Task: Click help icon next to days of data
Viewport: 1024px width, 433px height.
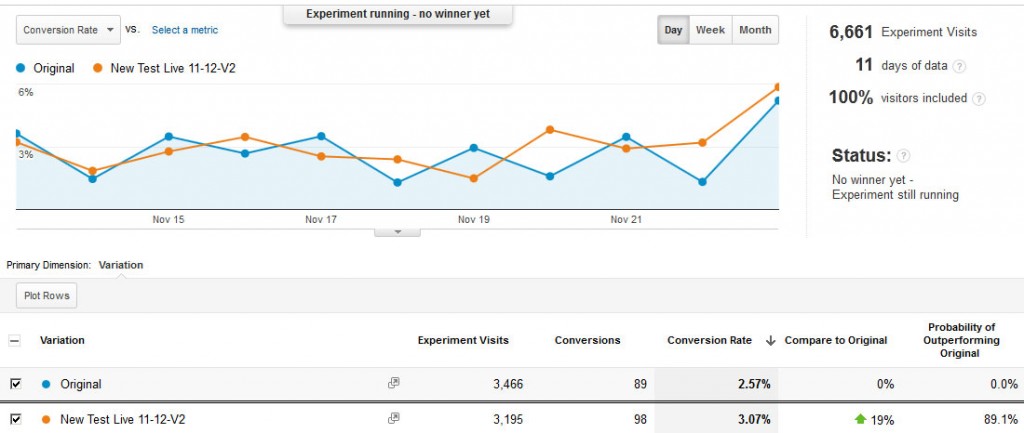Action: (x=959, y=66)
